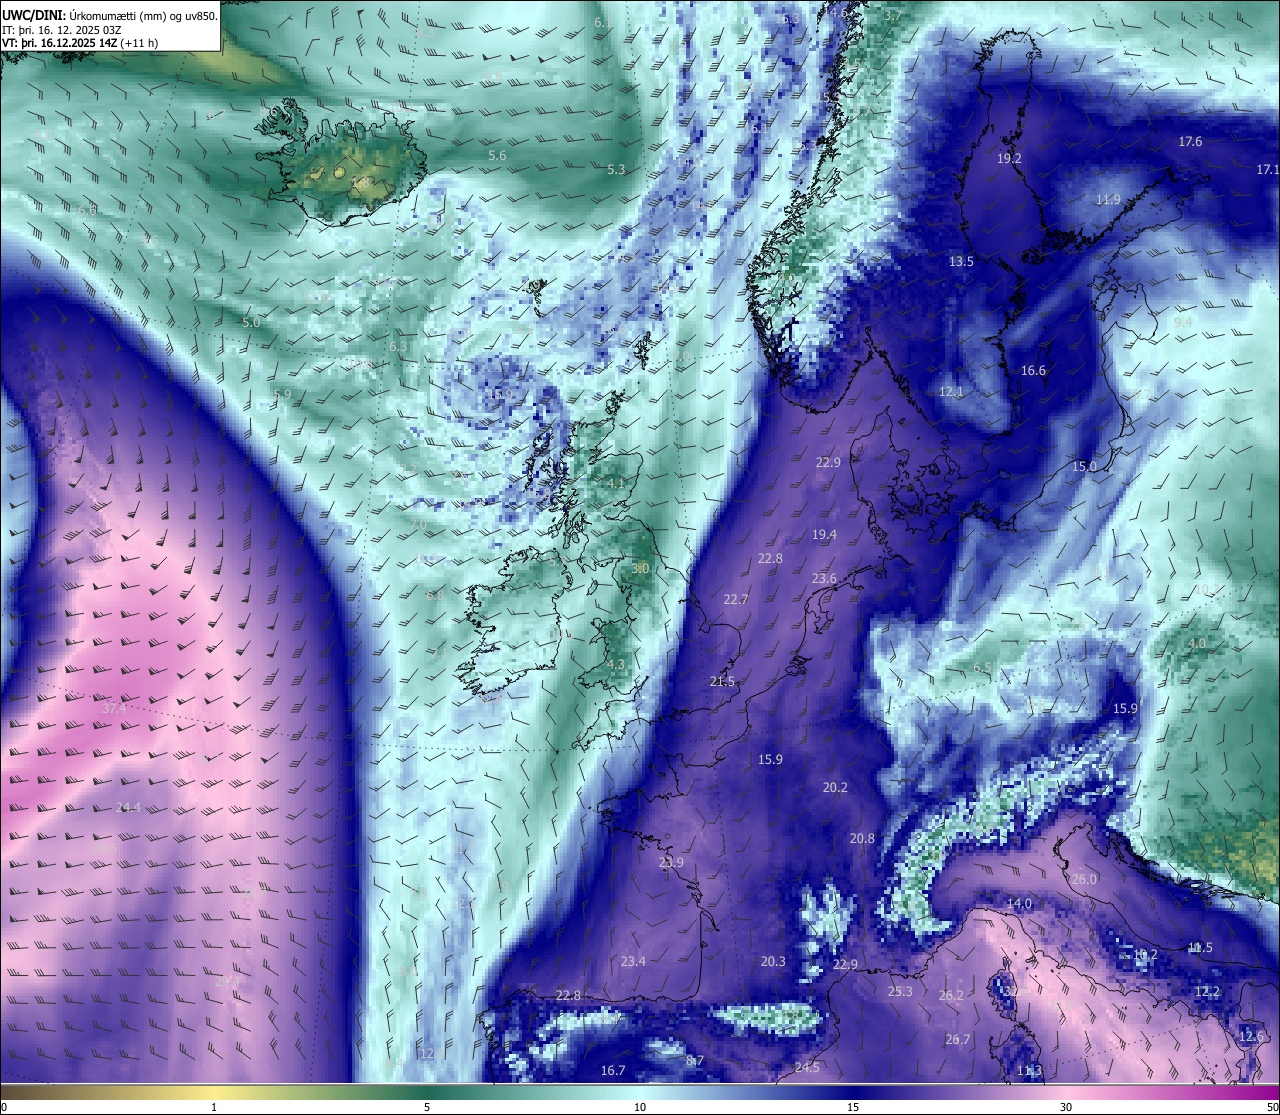Click the map value '22.7'

click(735, 599)
